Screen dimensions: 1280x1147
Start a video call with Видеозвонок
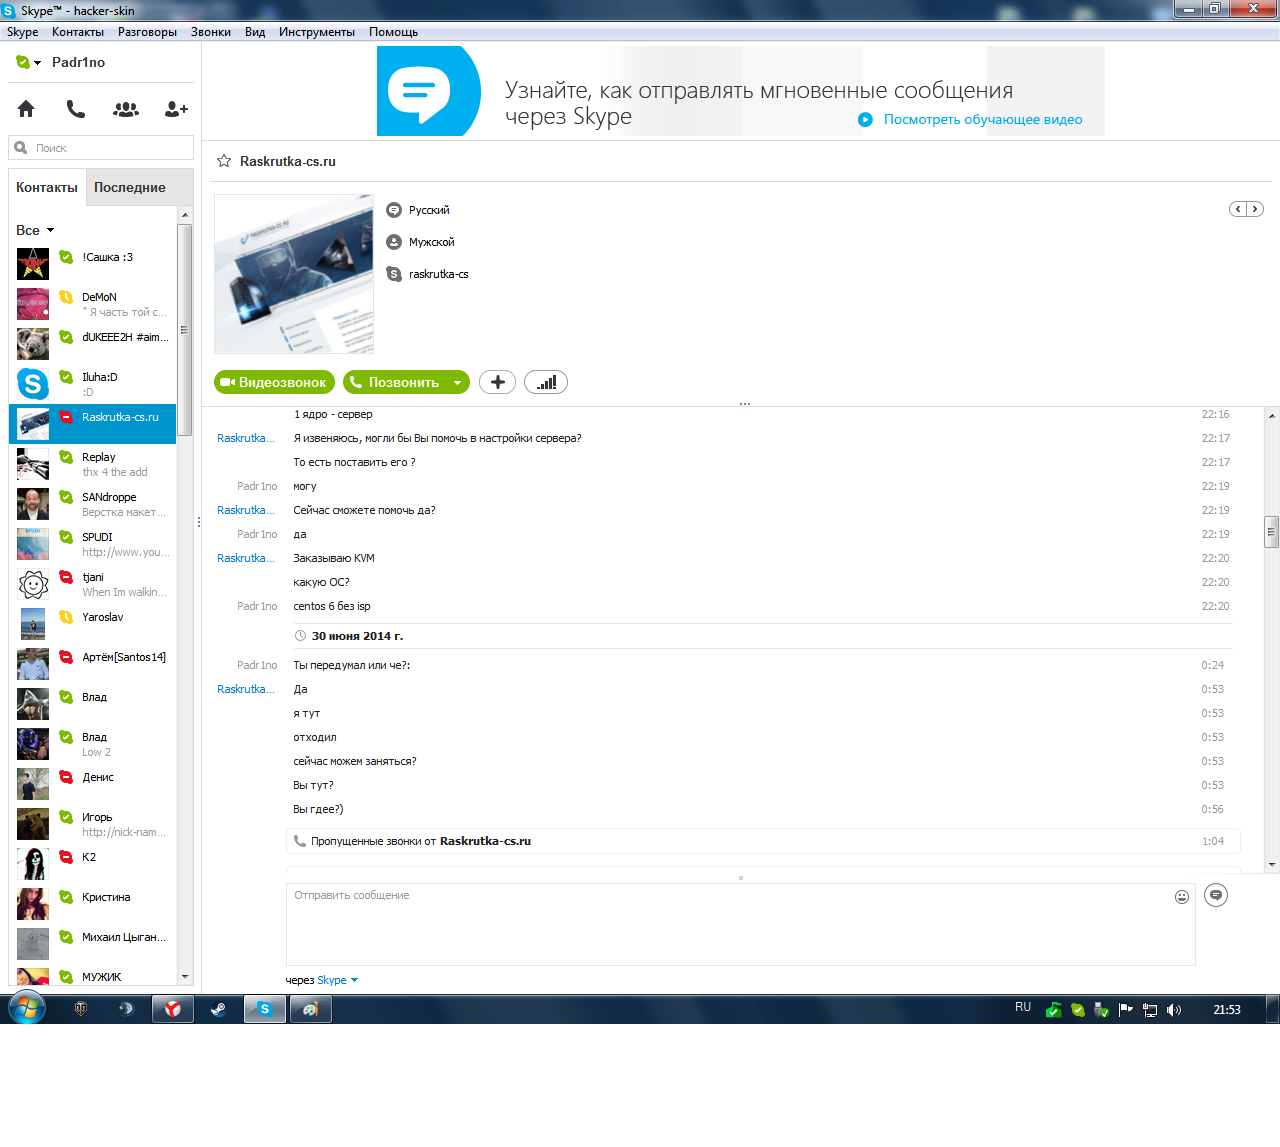(x=272, y=382)
